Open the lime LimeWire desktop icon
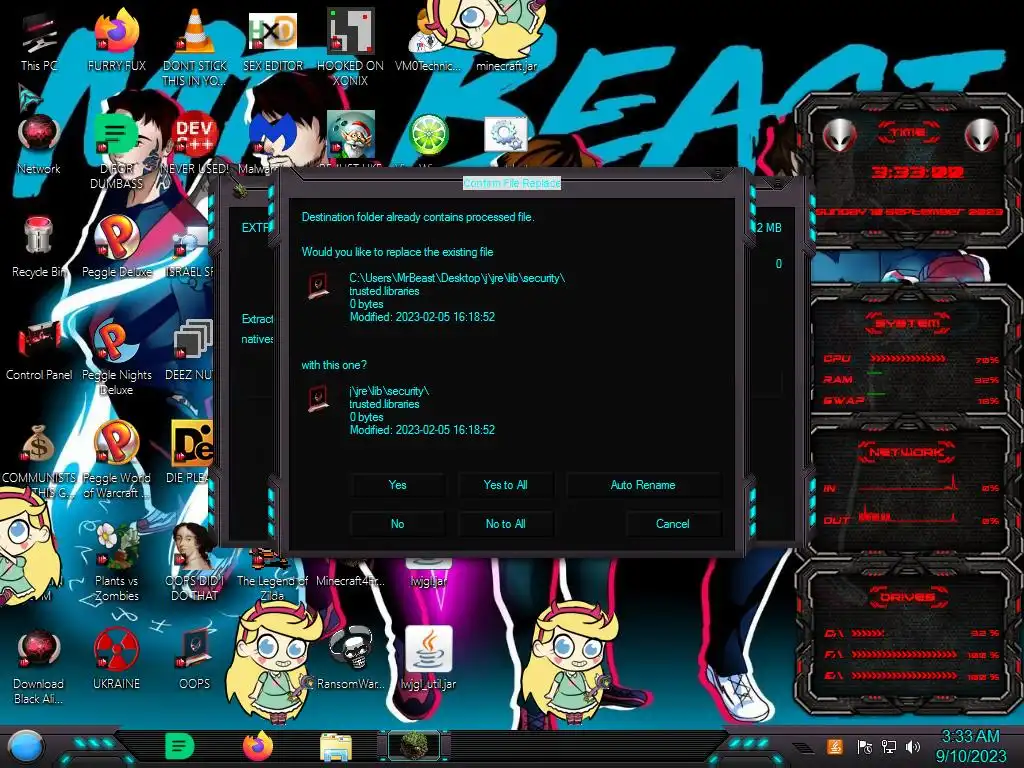 coord(428,134)
